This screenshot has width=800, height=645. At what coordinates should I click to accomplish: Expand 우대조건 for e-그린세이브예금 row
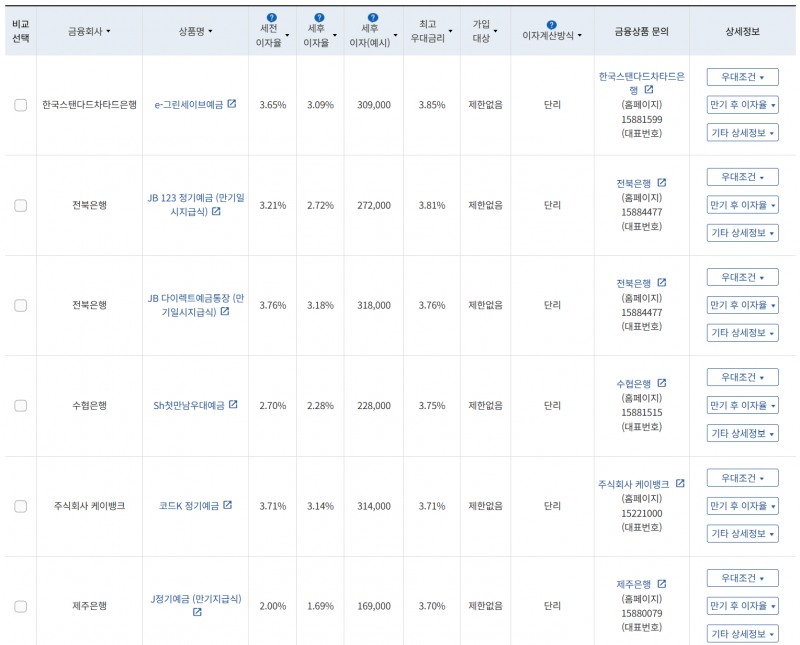tap(742, 77)
